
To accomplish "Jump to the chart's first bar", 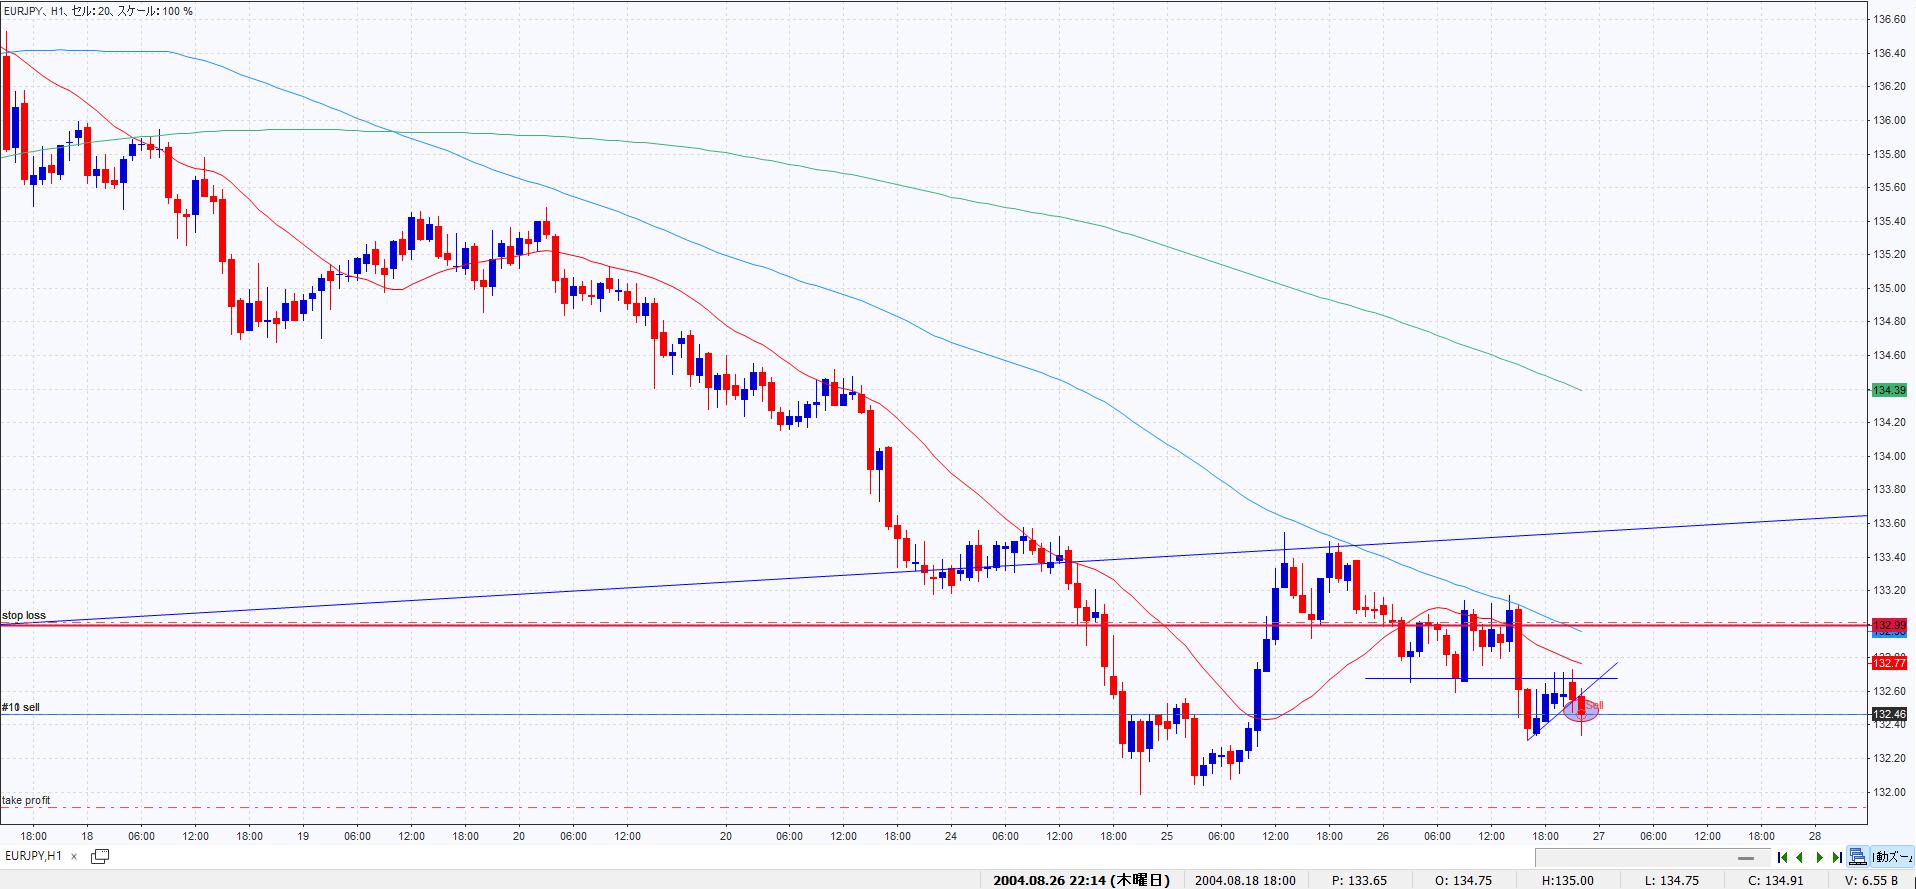I will pyautogui.click(x=1782, y=857).
